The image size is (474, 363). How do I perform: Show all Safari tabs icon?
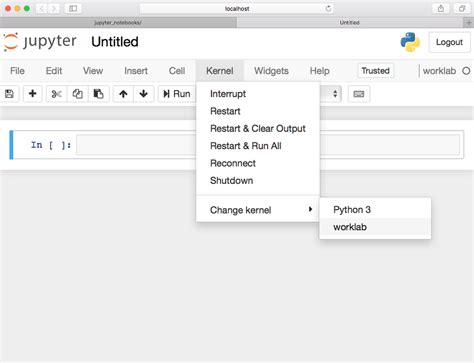tap(462, 8)
